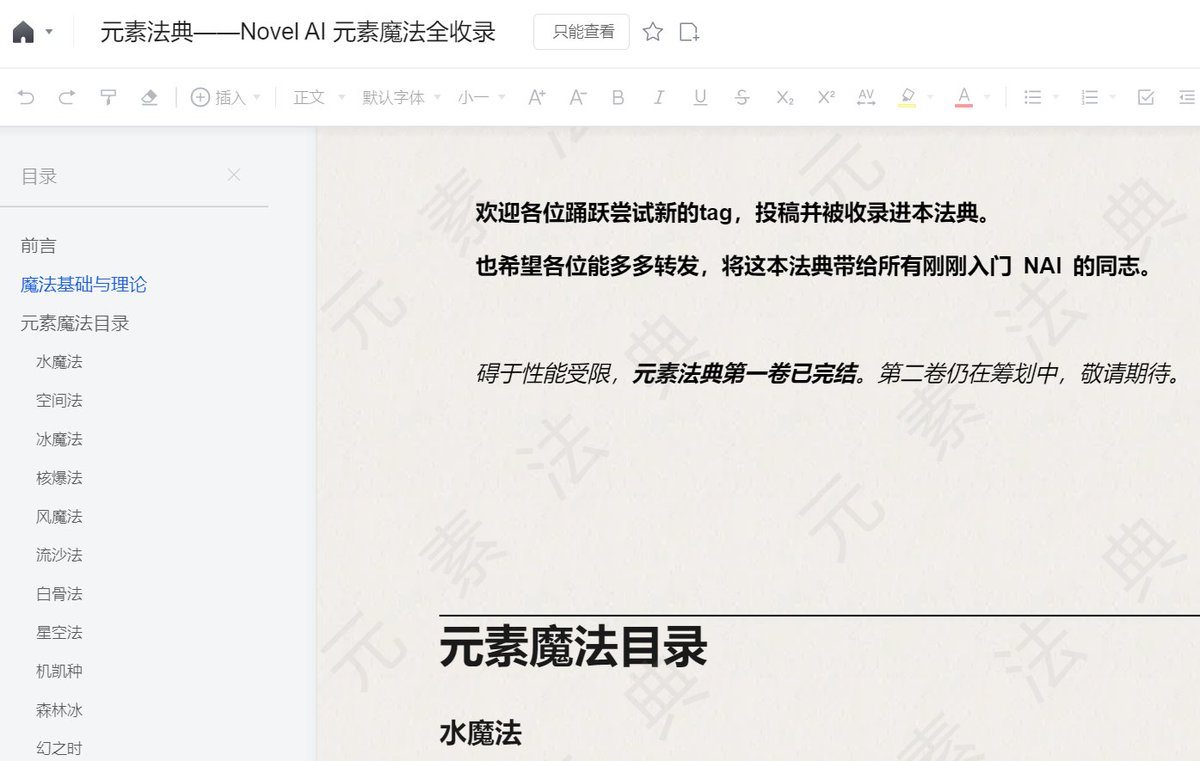
Task: Open the 默认字体 font dropdown
Action: coord(402,97)
